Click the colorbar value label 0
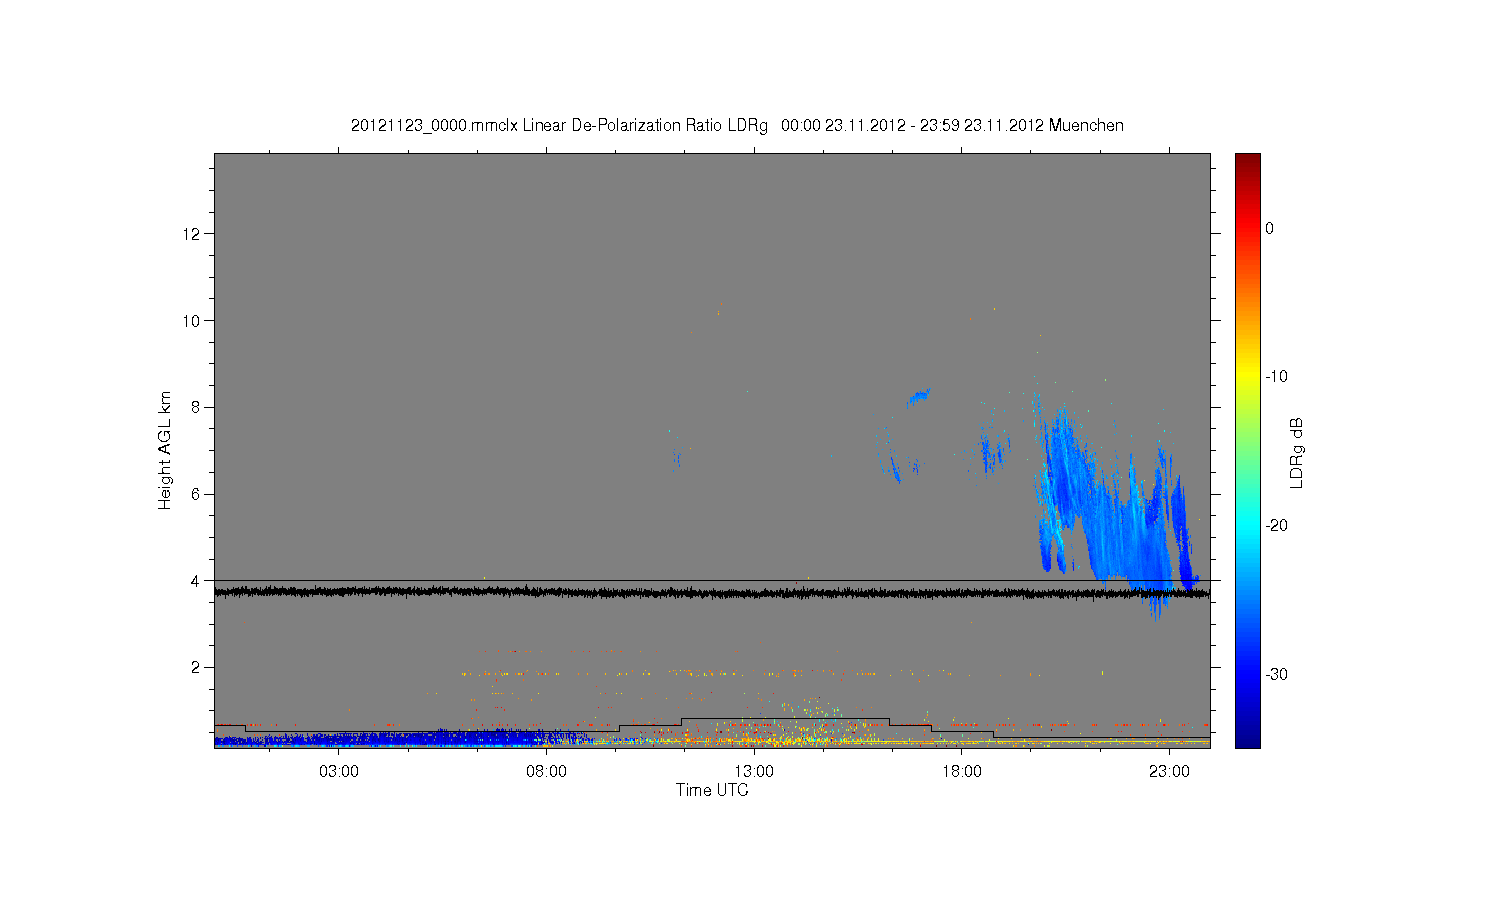 (1270, 228)
